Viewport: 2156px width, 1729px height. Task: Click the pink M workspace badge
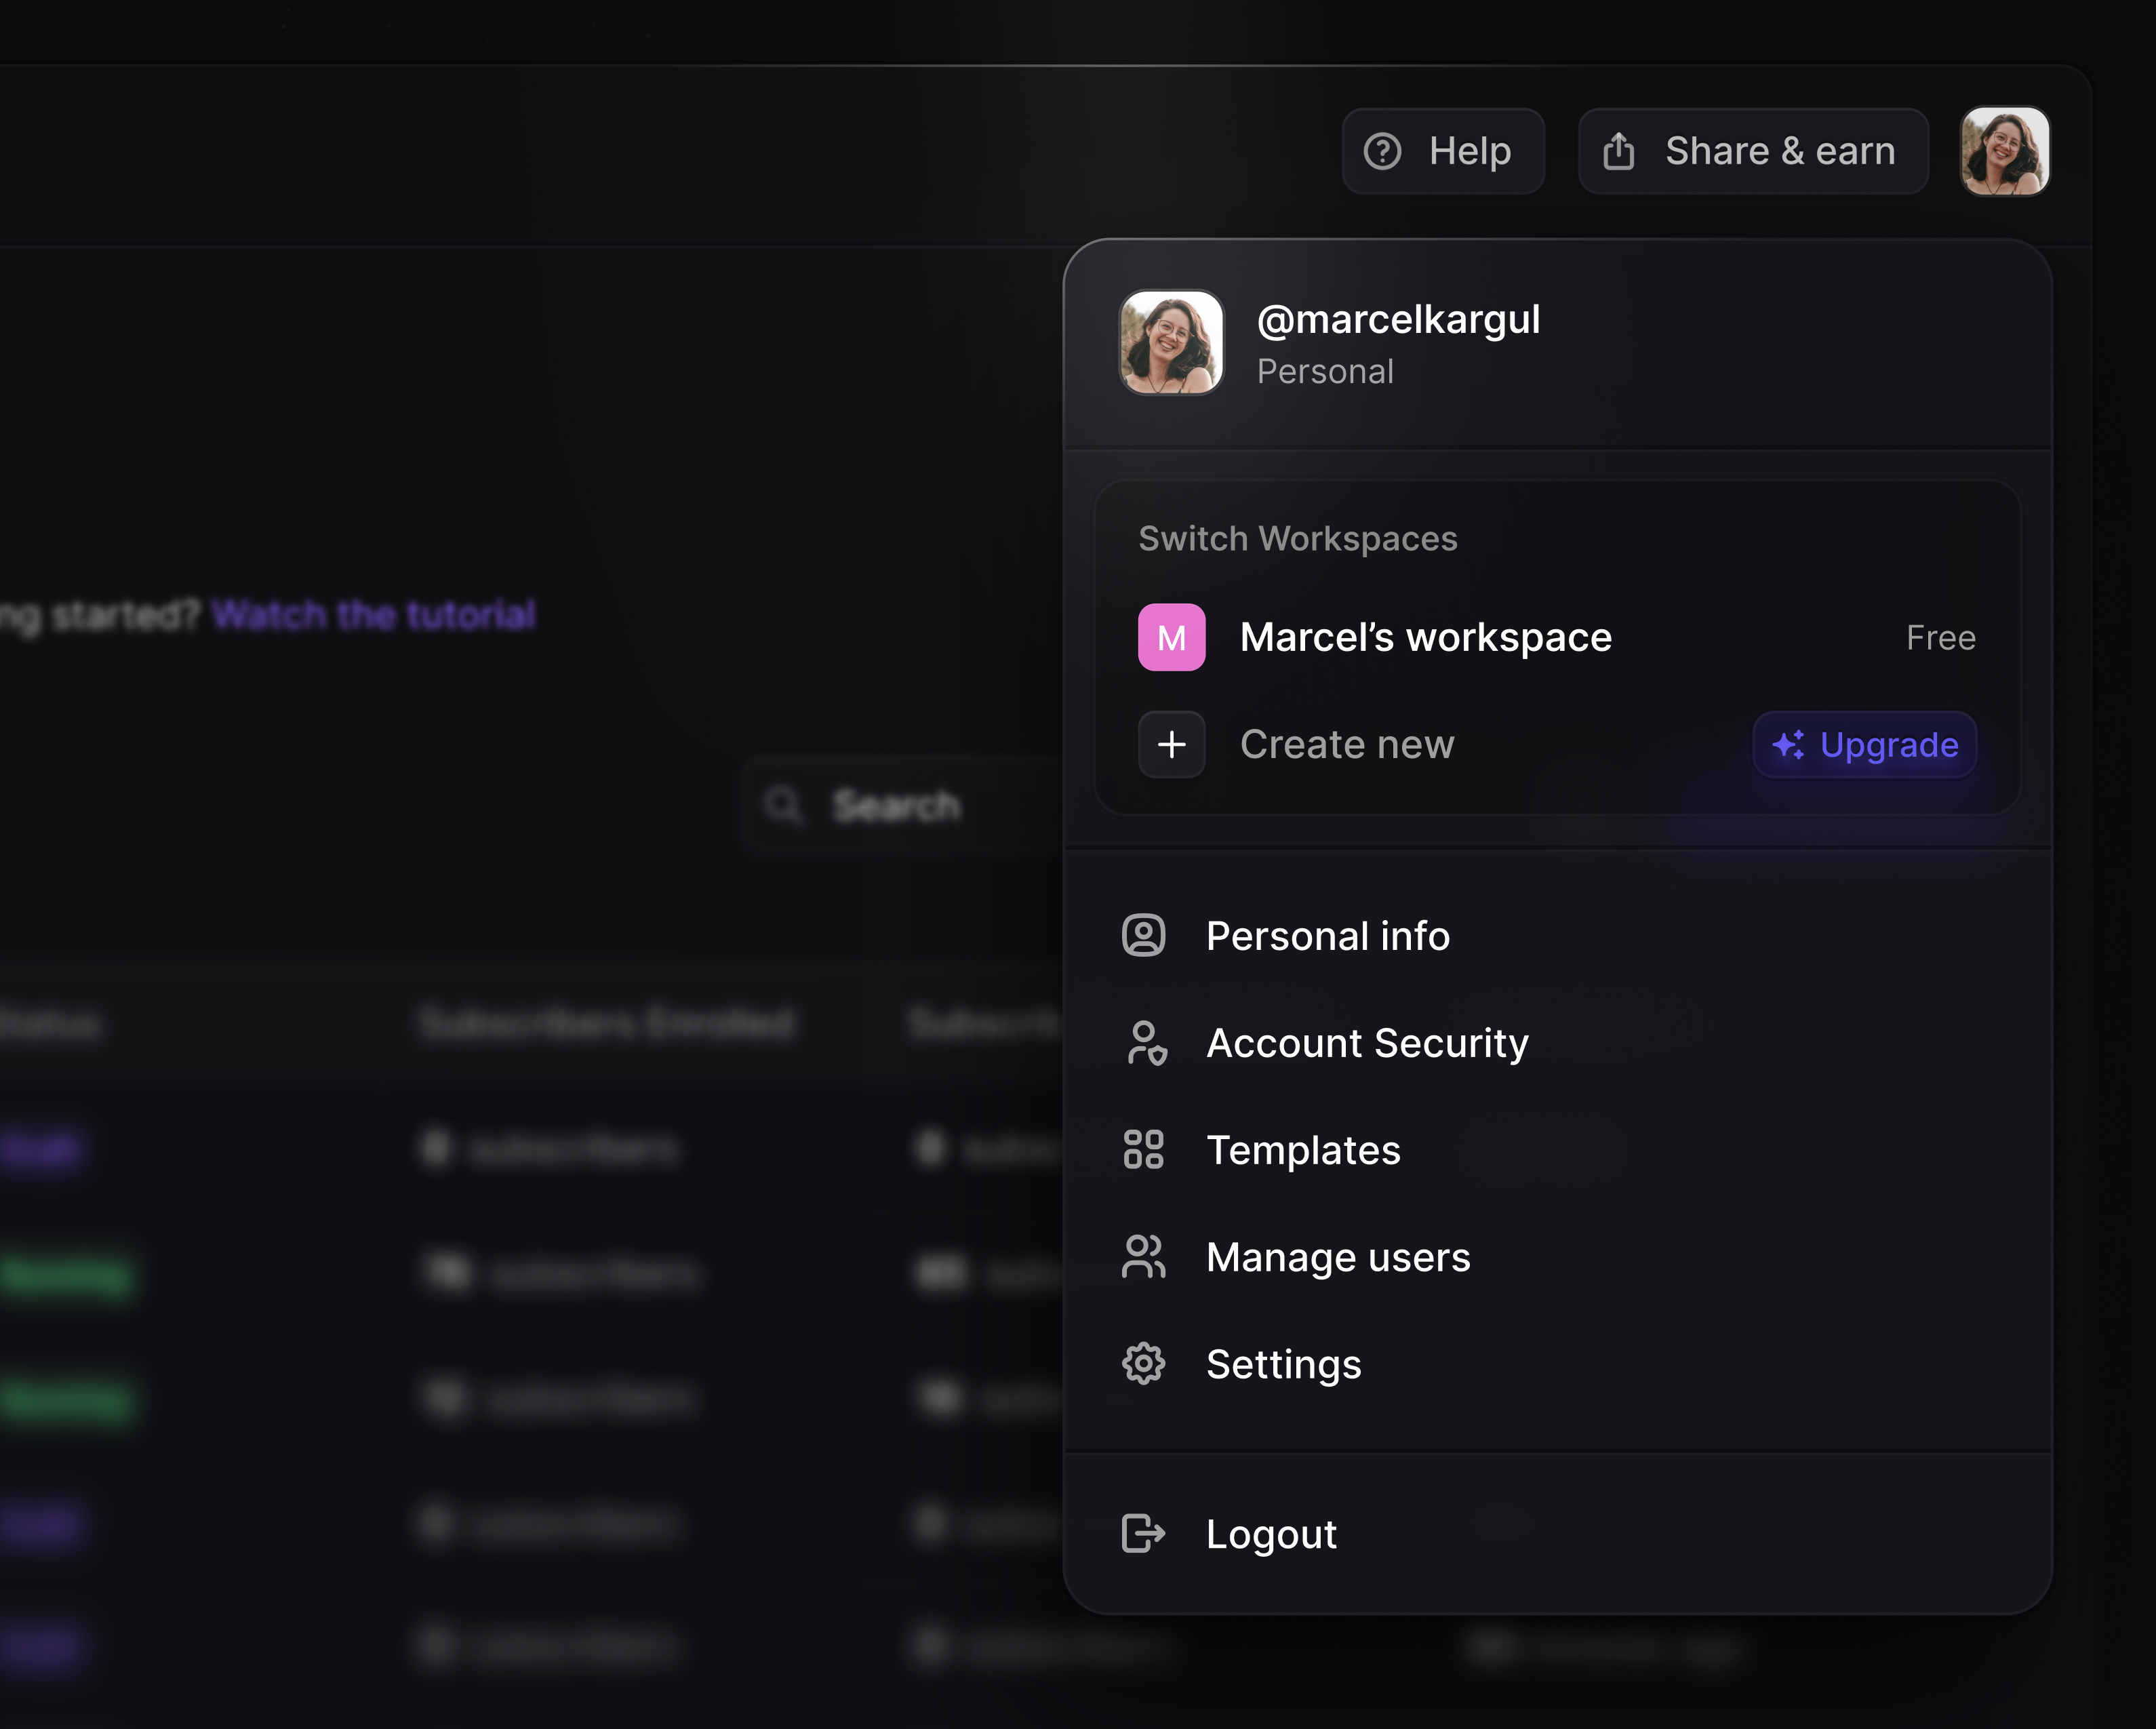click(1171, 637)
